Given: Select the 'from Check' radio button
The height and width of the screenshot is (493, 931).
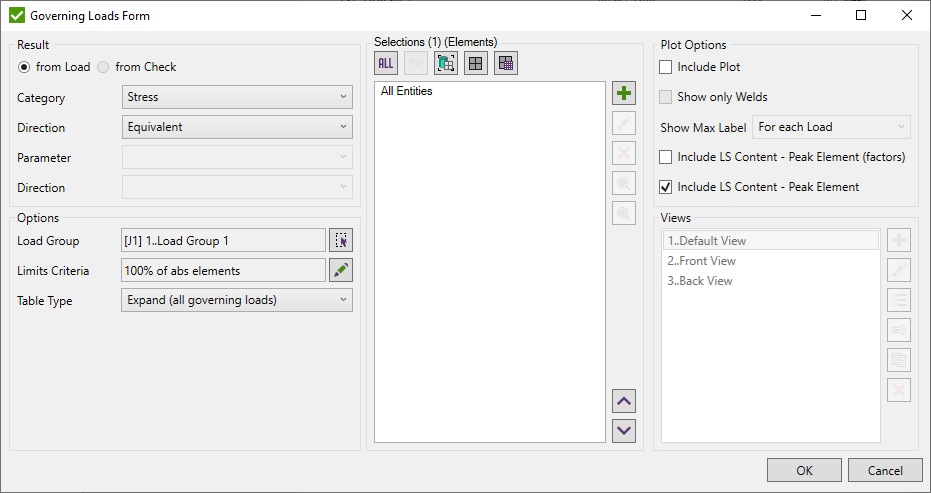Looking at the screenshot, I should click(103, 67).
